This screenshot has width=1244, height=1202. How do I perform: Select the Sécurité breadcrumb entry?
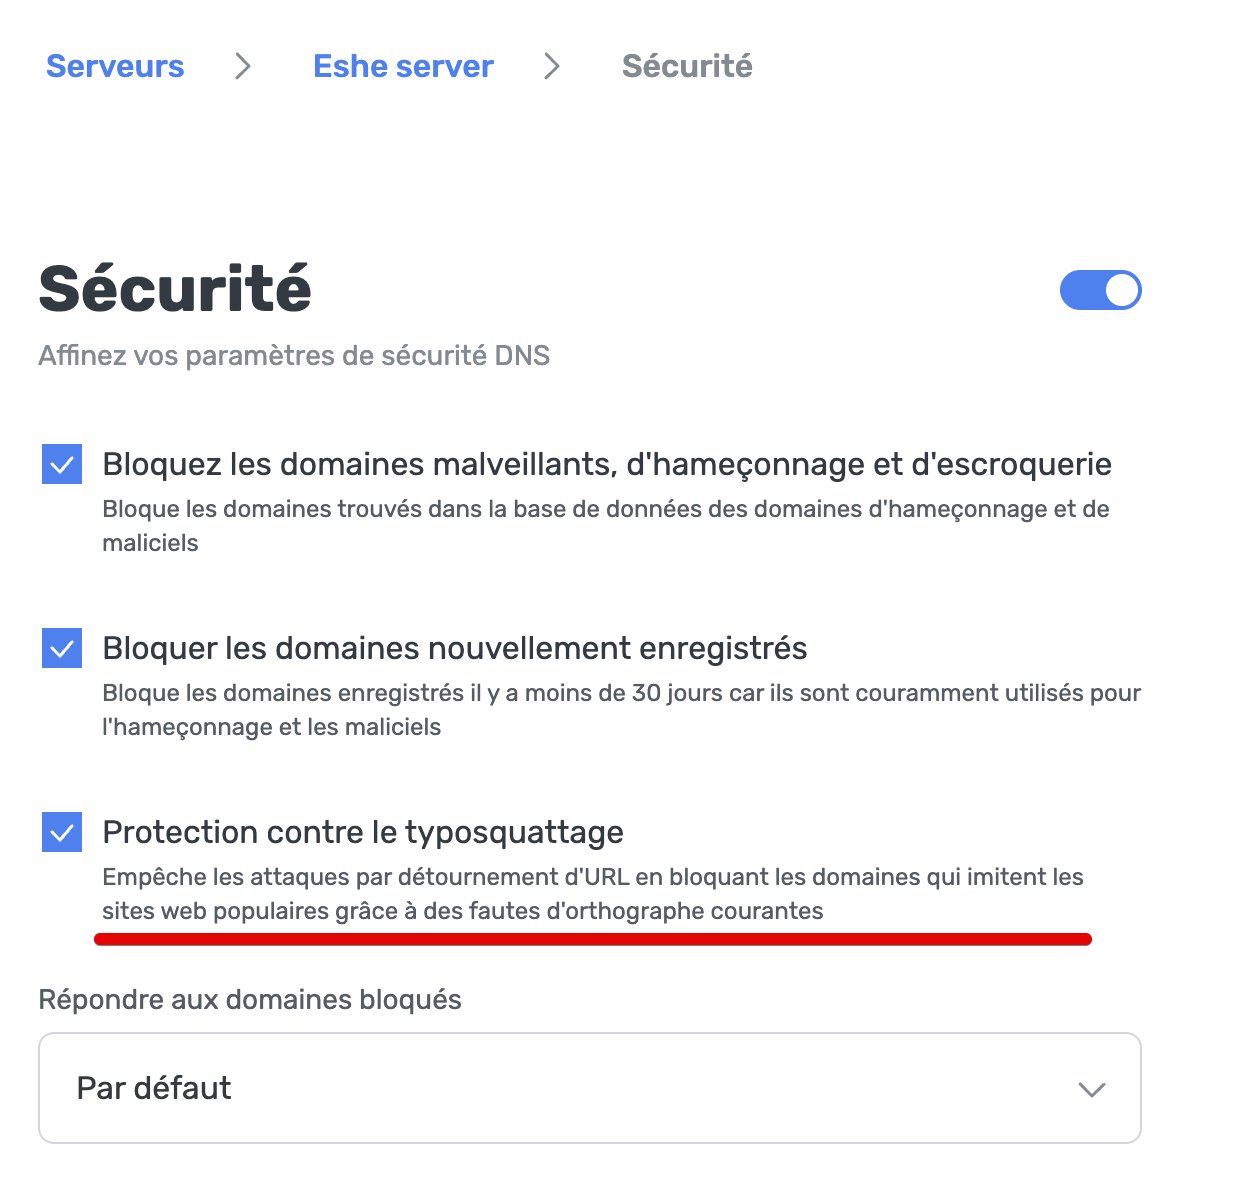pos(687,66)
